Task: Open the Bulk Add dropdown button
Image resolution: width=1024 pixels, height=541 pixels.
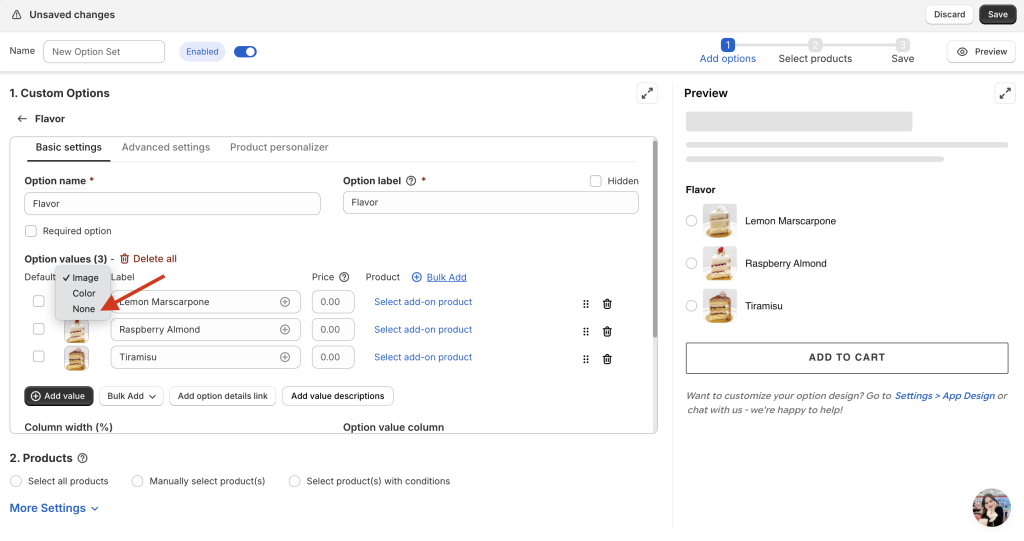Action: 131,396
